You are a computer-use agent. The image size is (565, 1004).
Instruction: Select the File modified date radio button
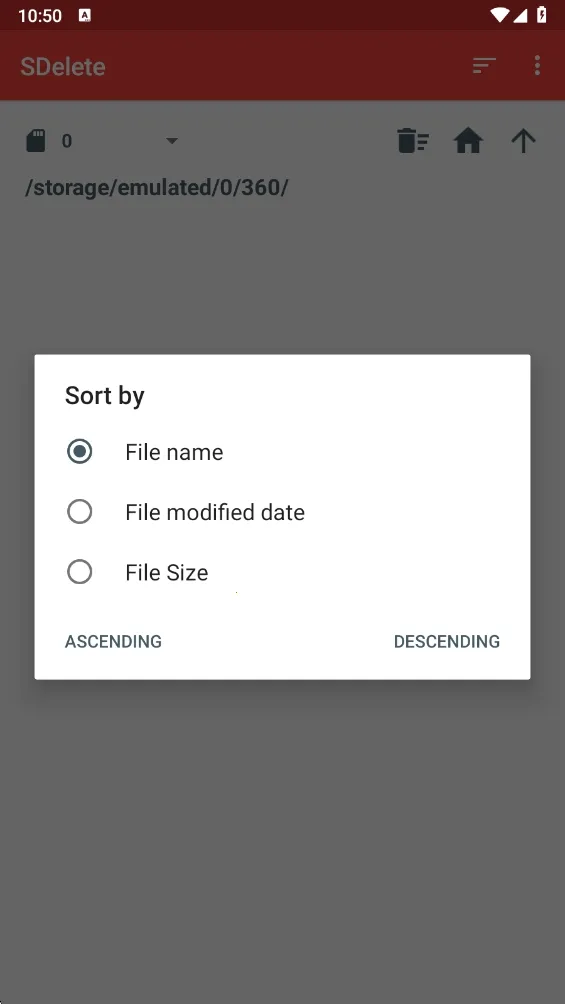pyautogui.click(x=79, y=512)
